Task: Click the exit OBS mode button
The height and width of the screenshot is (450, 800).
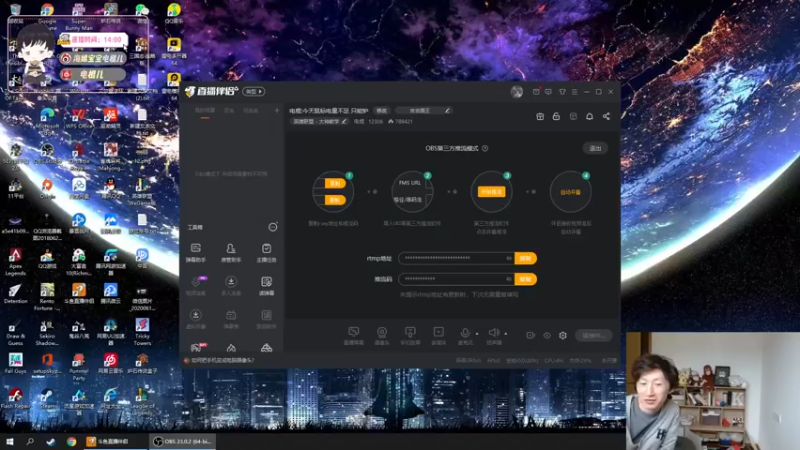Action: 595,148
